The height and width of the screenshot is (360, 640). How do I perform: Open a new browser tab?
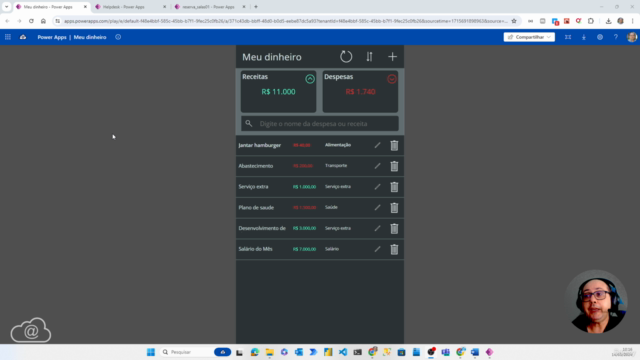(x=256, y=7)
